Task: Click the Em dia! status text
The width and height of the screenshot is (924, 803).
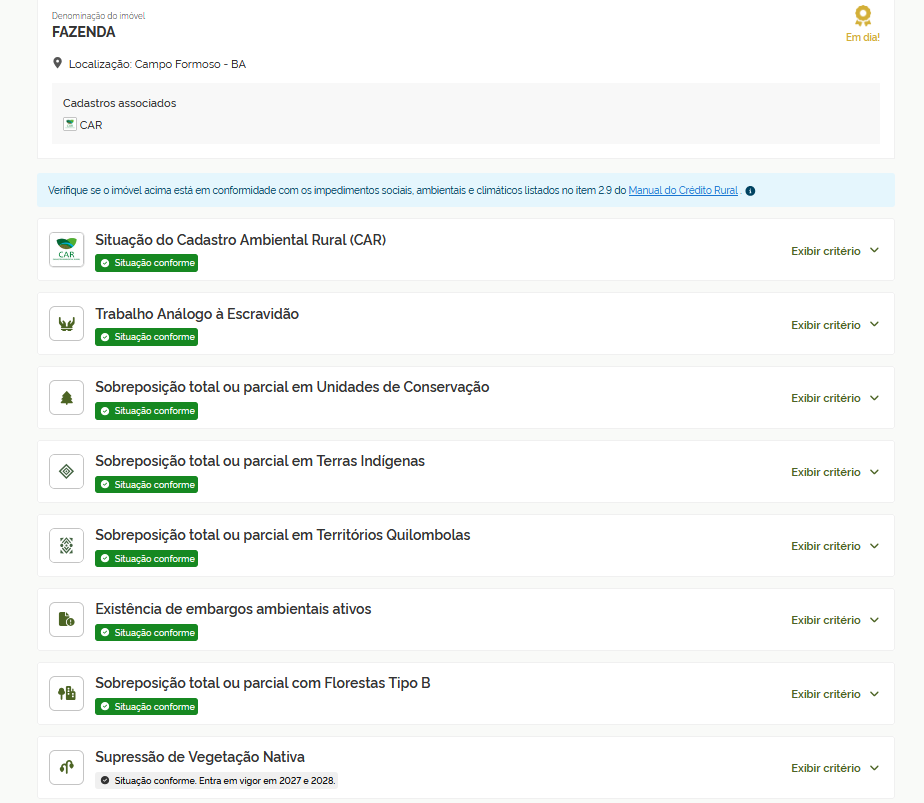Action: [863, 37]
